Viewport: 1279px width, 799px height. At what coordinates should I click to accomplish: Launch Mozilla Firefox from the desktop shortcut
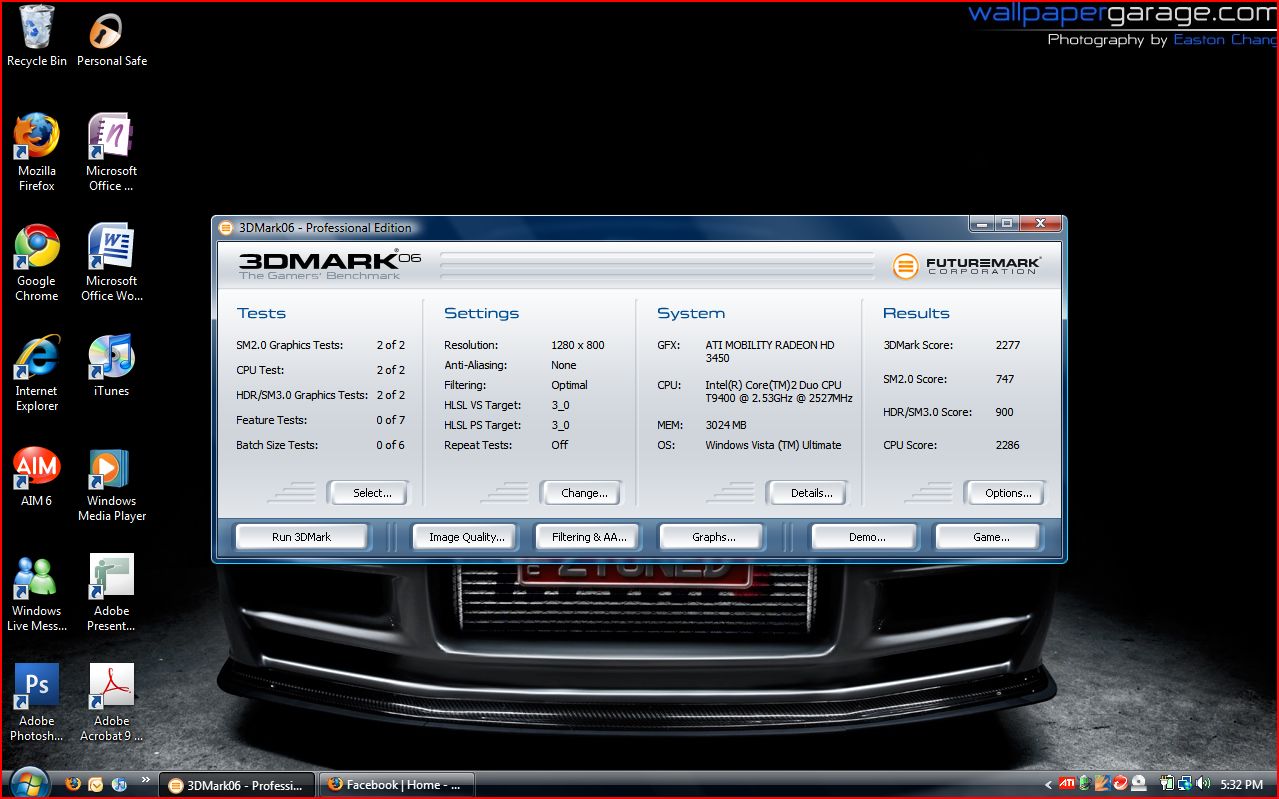(x=36, y=152)
